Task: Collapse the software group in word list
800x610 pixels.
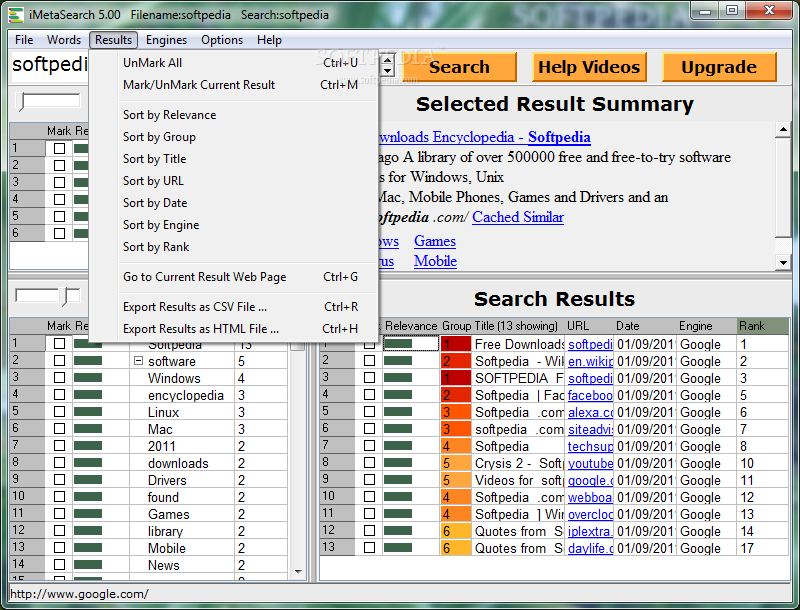Action: 138,361
